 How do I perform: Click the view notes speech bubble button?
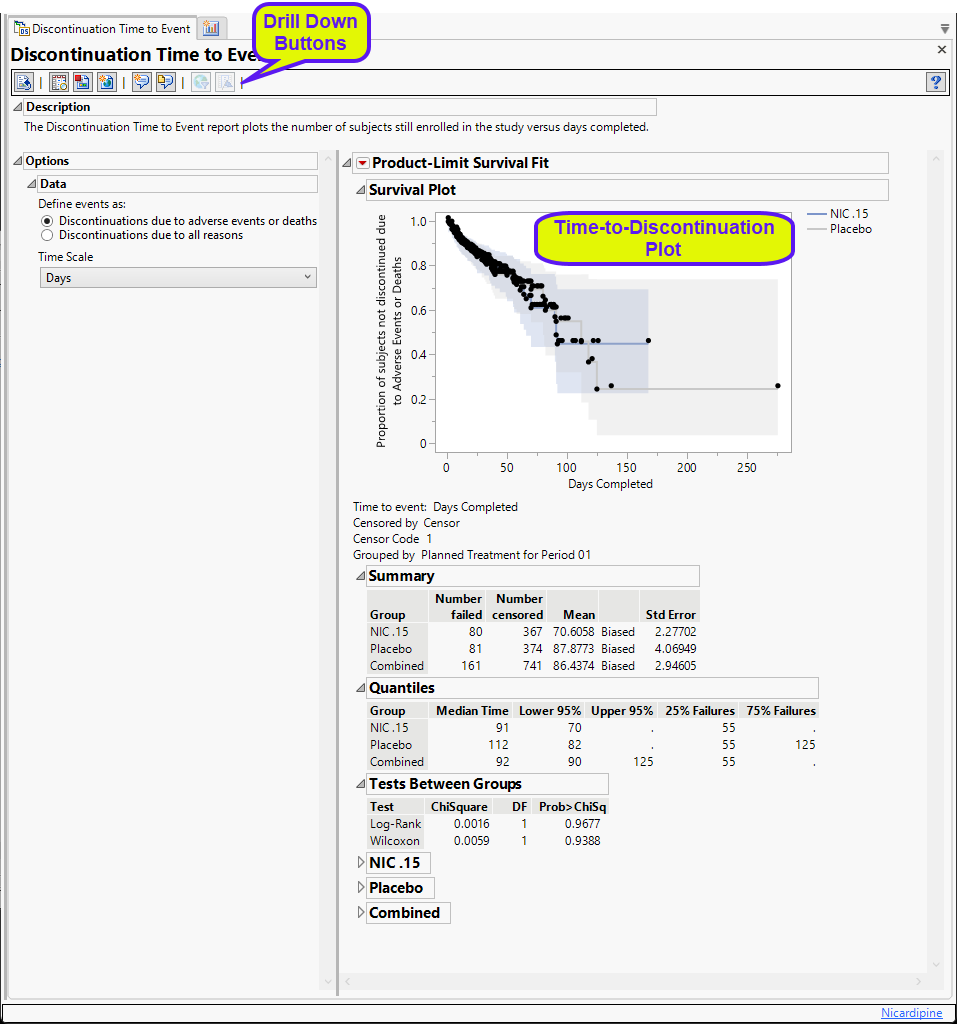click(x=165, y=82)
